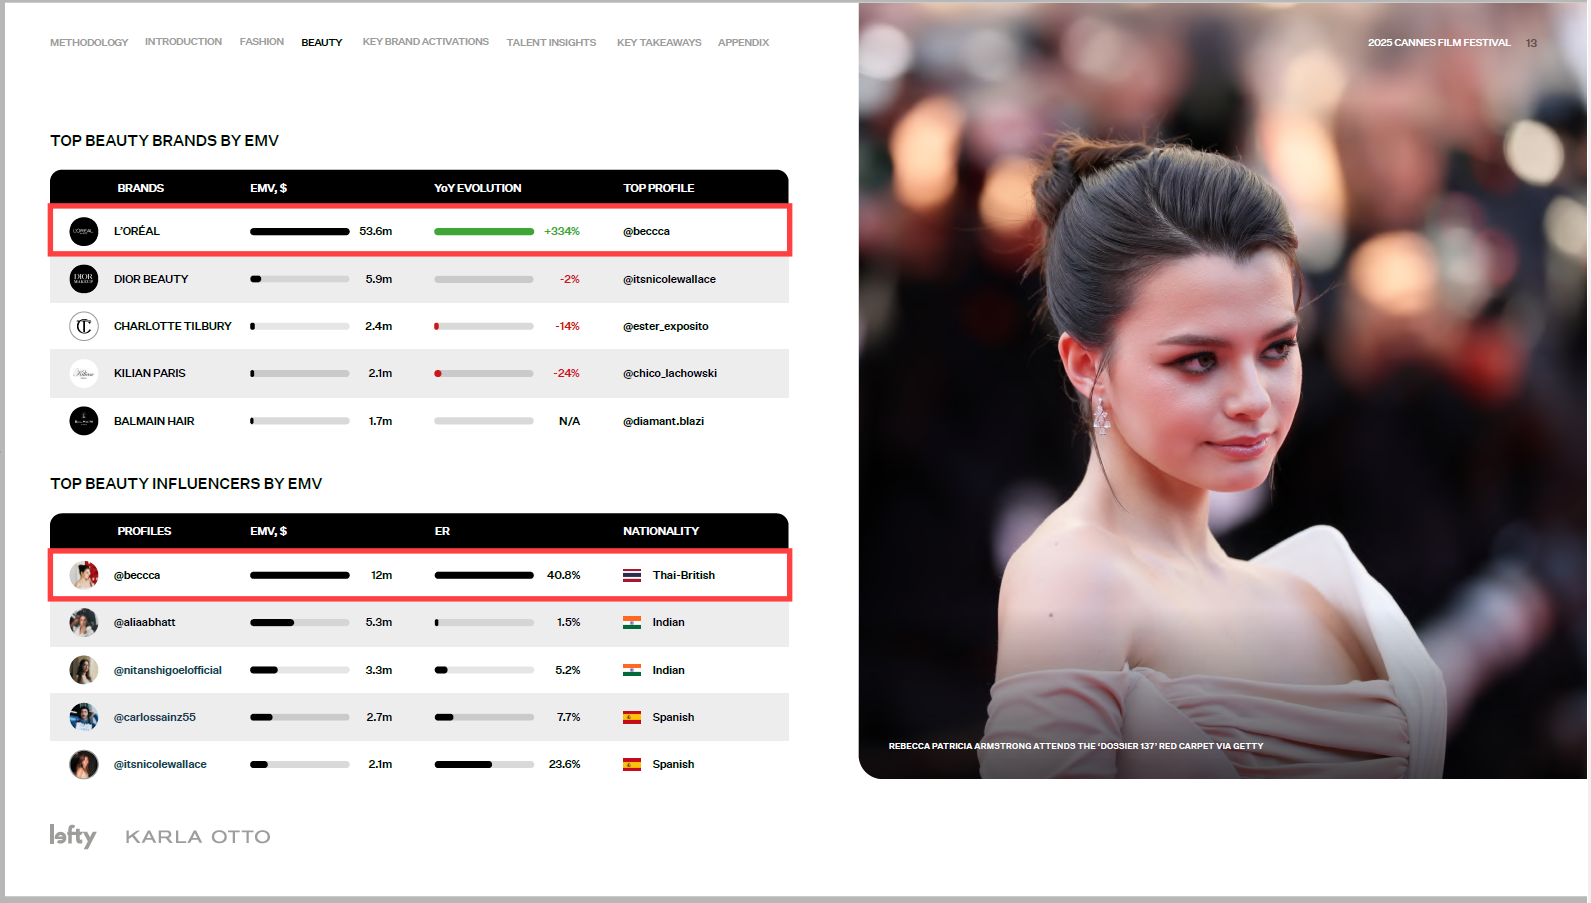
Task: Click the "Brands" column header
Action: point(141,188)
